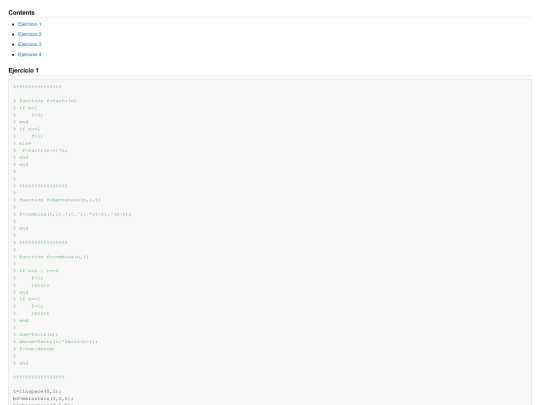Click the 'denom=factr(i)*factr(n-i);' line

55,342
